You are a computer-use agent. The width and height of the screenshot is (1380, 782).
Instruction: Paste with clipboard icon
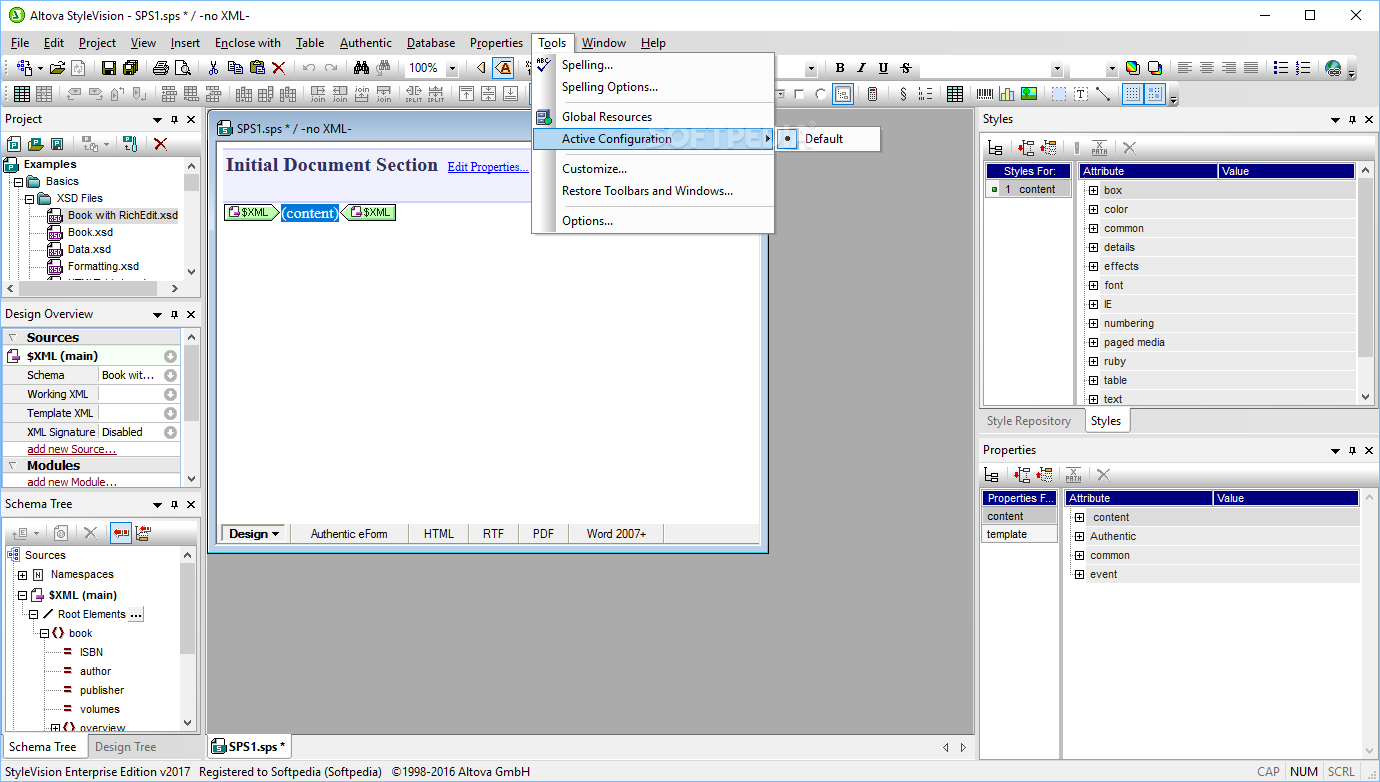click(x=257, y=68)
